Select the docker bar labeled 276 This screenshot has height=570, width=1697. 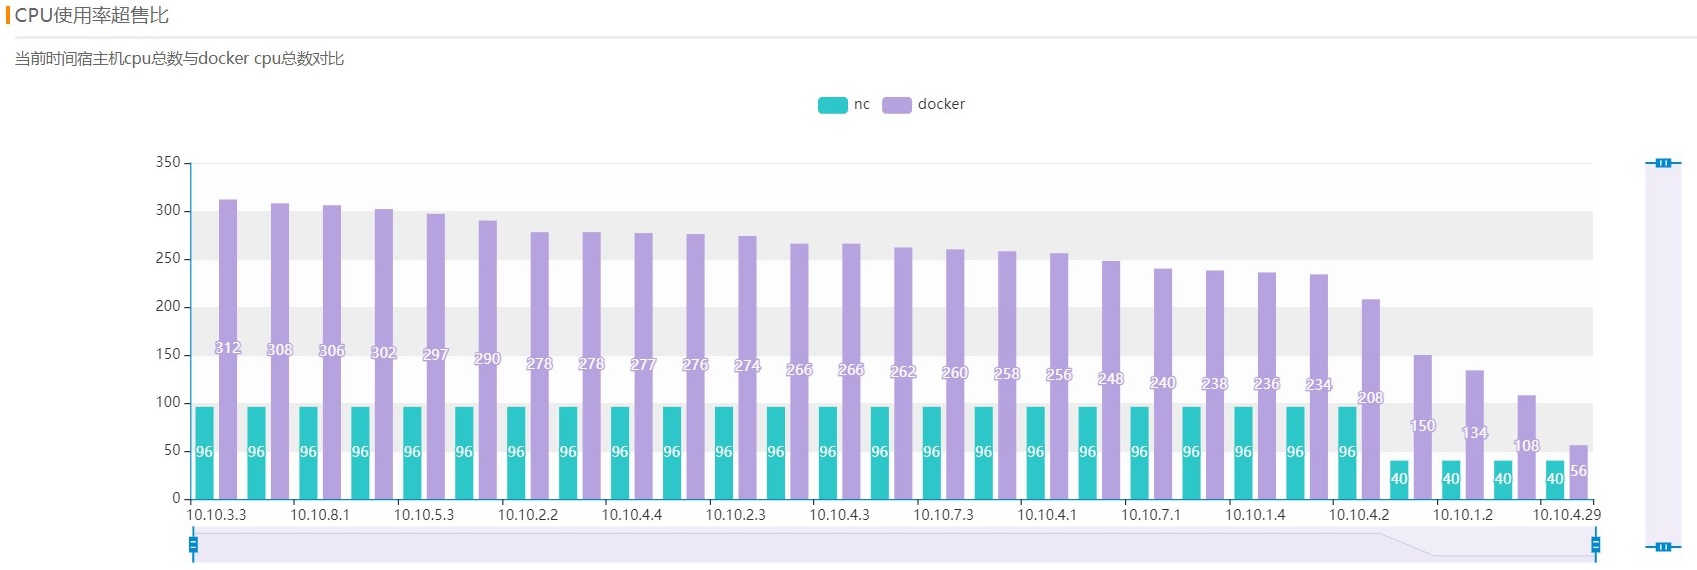696,366
